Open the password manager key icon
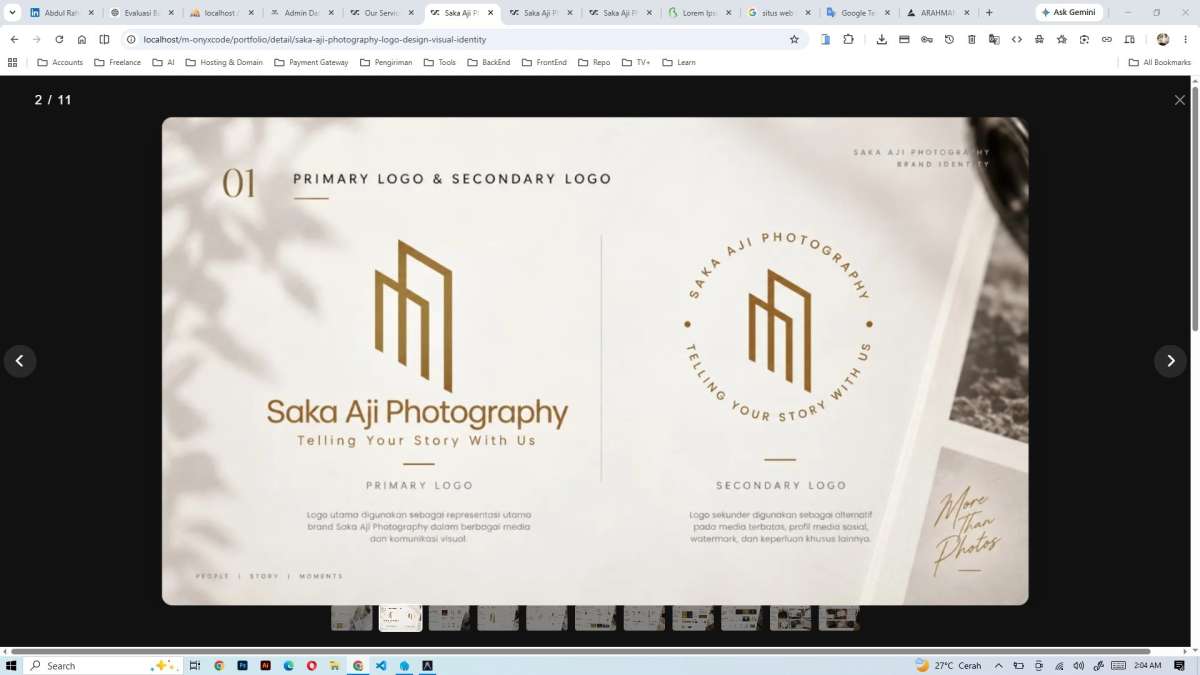1200x675 pixels. [927, 39]
